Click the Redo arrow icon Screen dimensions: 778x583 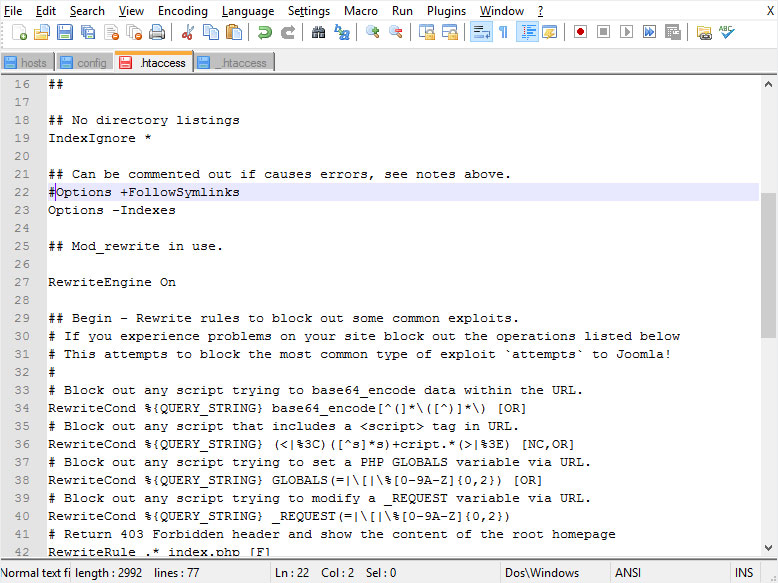tap(287, 32)
